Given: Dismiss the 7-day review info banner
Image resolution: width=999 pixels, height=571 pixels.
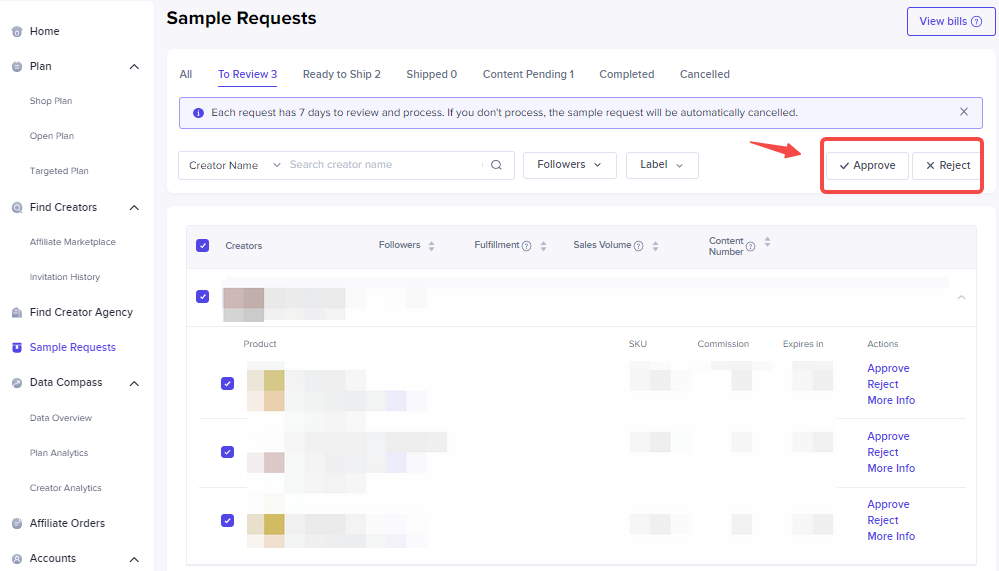Looking at the screenshot, I should click(x=964, y=112).
